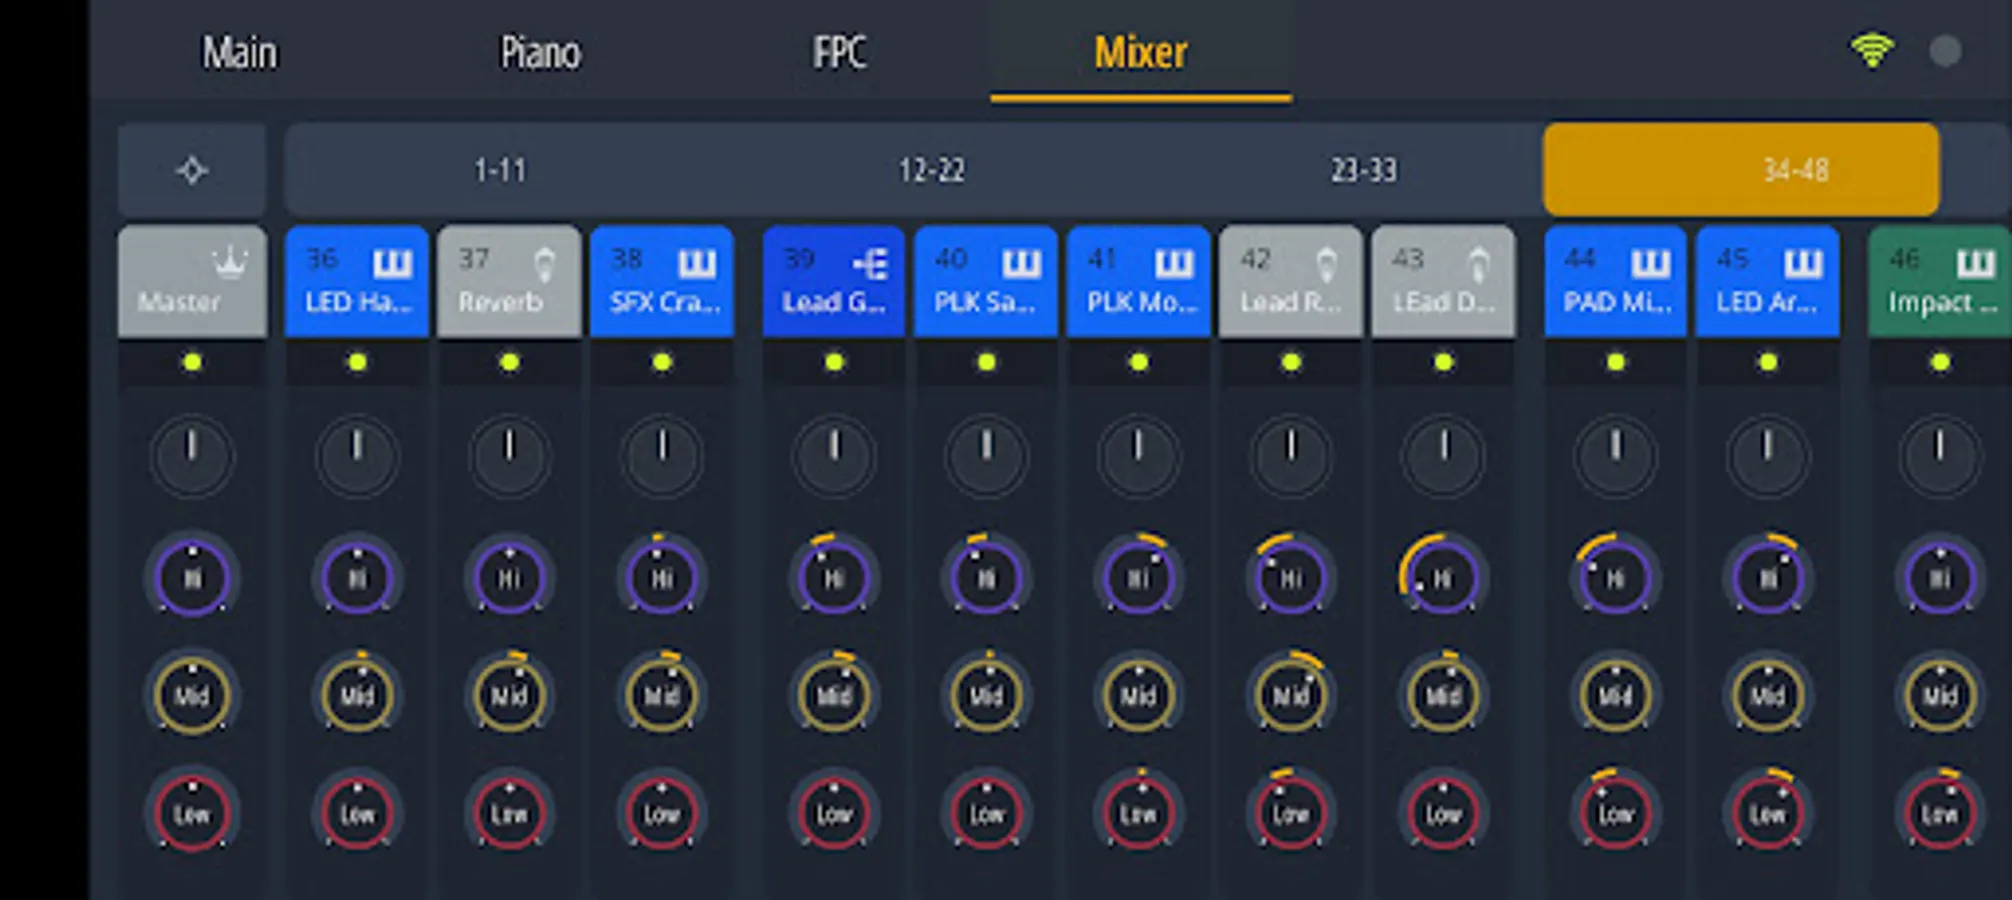This screenshot has height=900, width=2012.
Task: Click the microphone icon on Reverb track 37
Action: 544,265
